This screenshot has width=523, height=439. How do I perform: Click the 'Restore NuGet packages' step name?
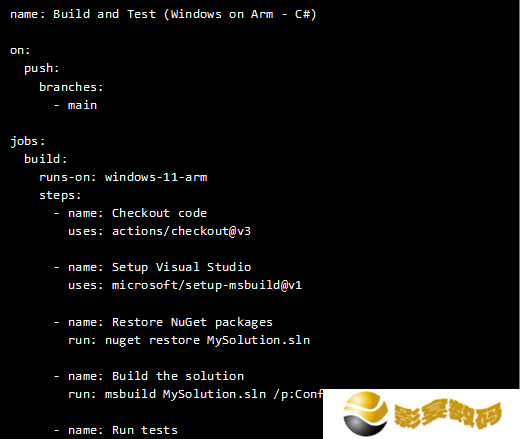point(192,323)
